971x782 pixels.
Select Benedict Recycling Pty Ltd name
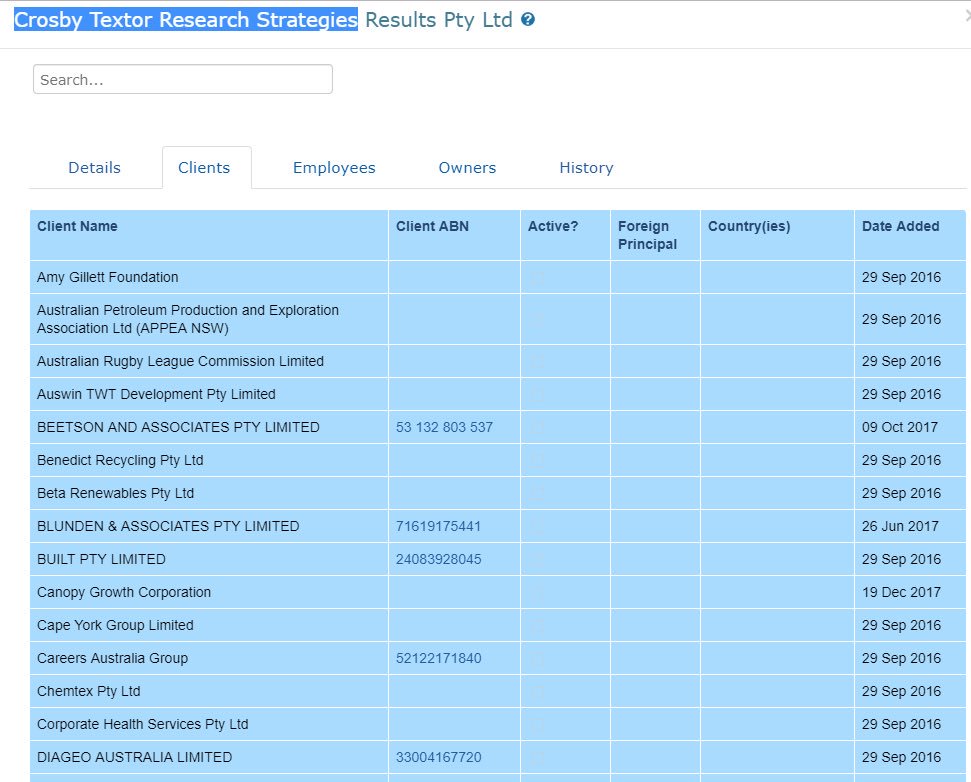pyautogui.click(x=120, y=460)
